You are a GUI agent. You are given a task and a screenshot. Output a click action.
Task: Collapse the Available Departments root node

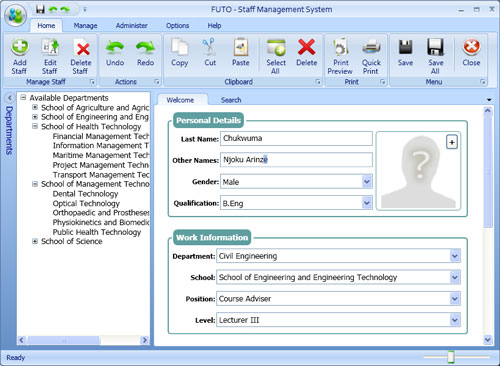(x=23, y=98)
